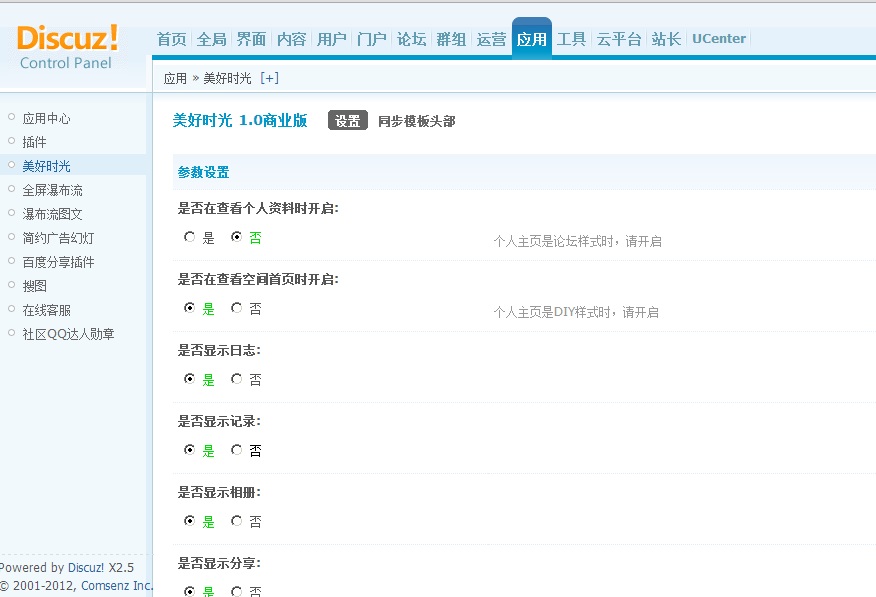Click the 美好时光 1.0商业版 title
Viewport: 876px width, 597px height.
pos(240,120)
